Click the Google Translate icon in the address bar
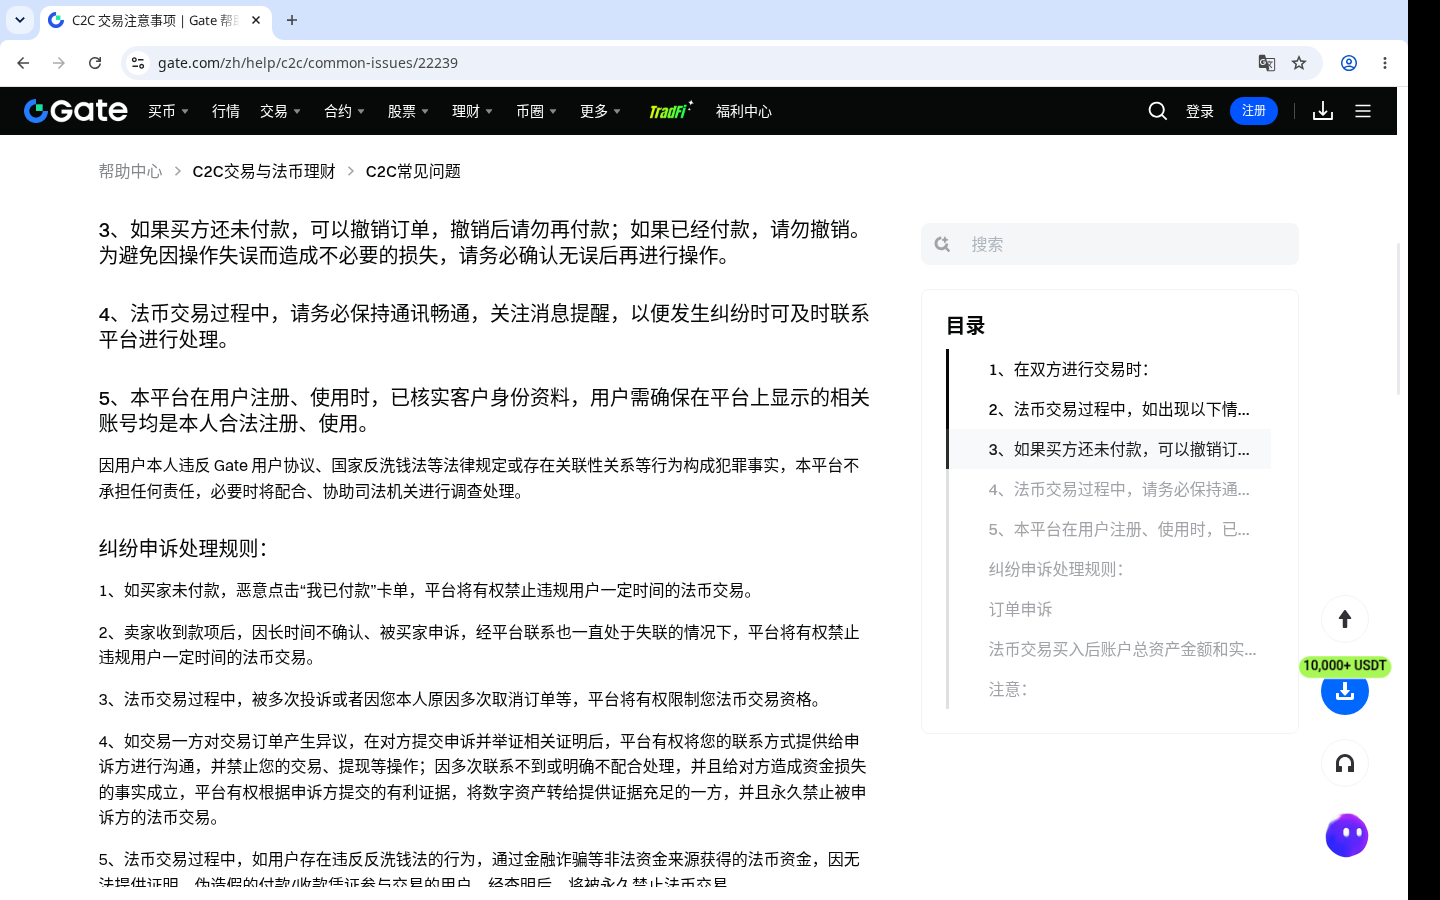The image size is (1440, 900). [1267, 63]
